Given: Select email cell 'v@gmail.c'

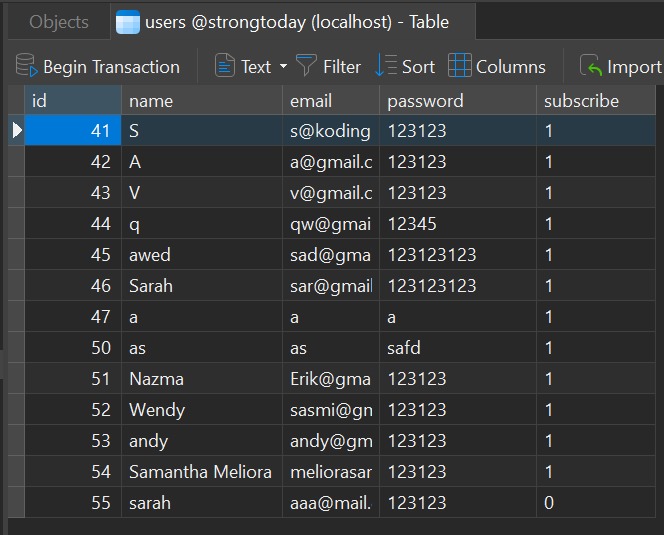Looking at the screenshot, I should point(331,192).
